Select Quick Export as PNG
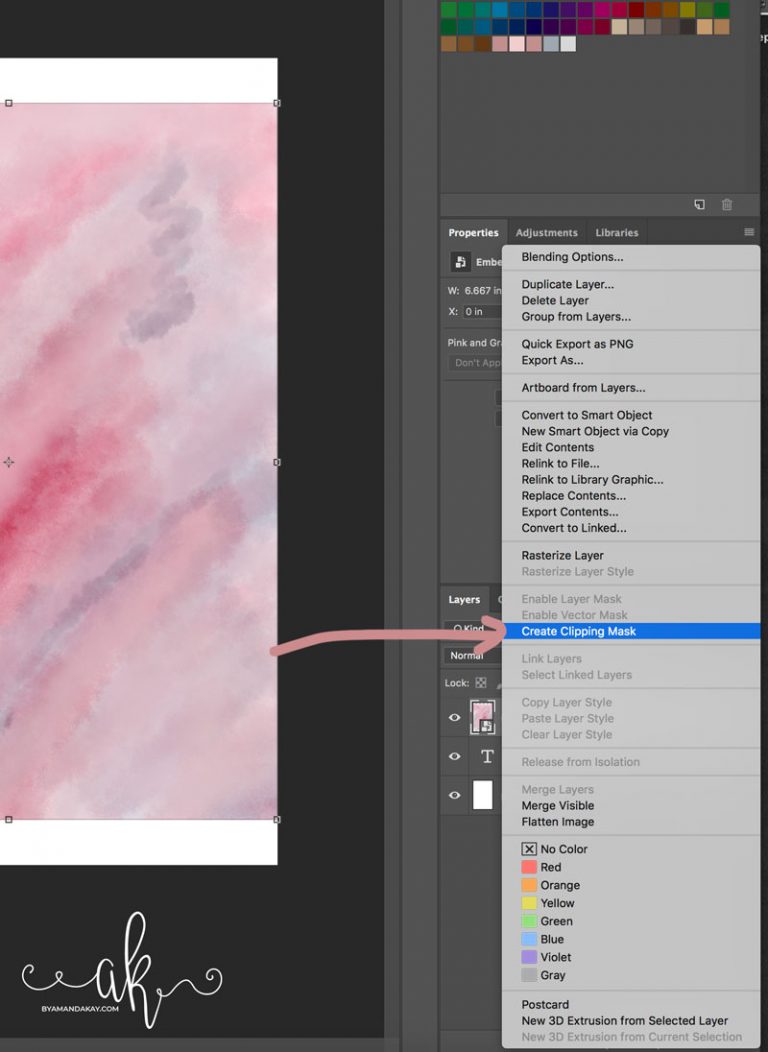 click(578, 344)
